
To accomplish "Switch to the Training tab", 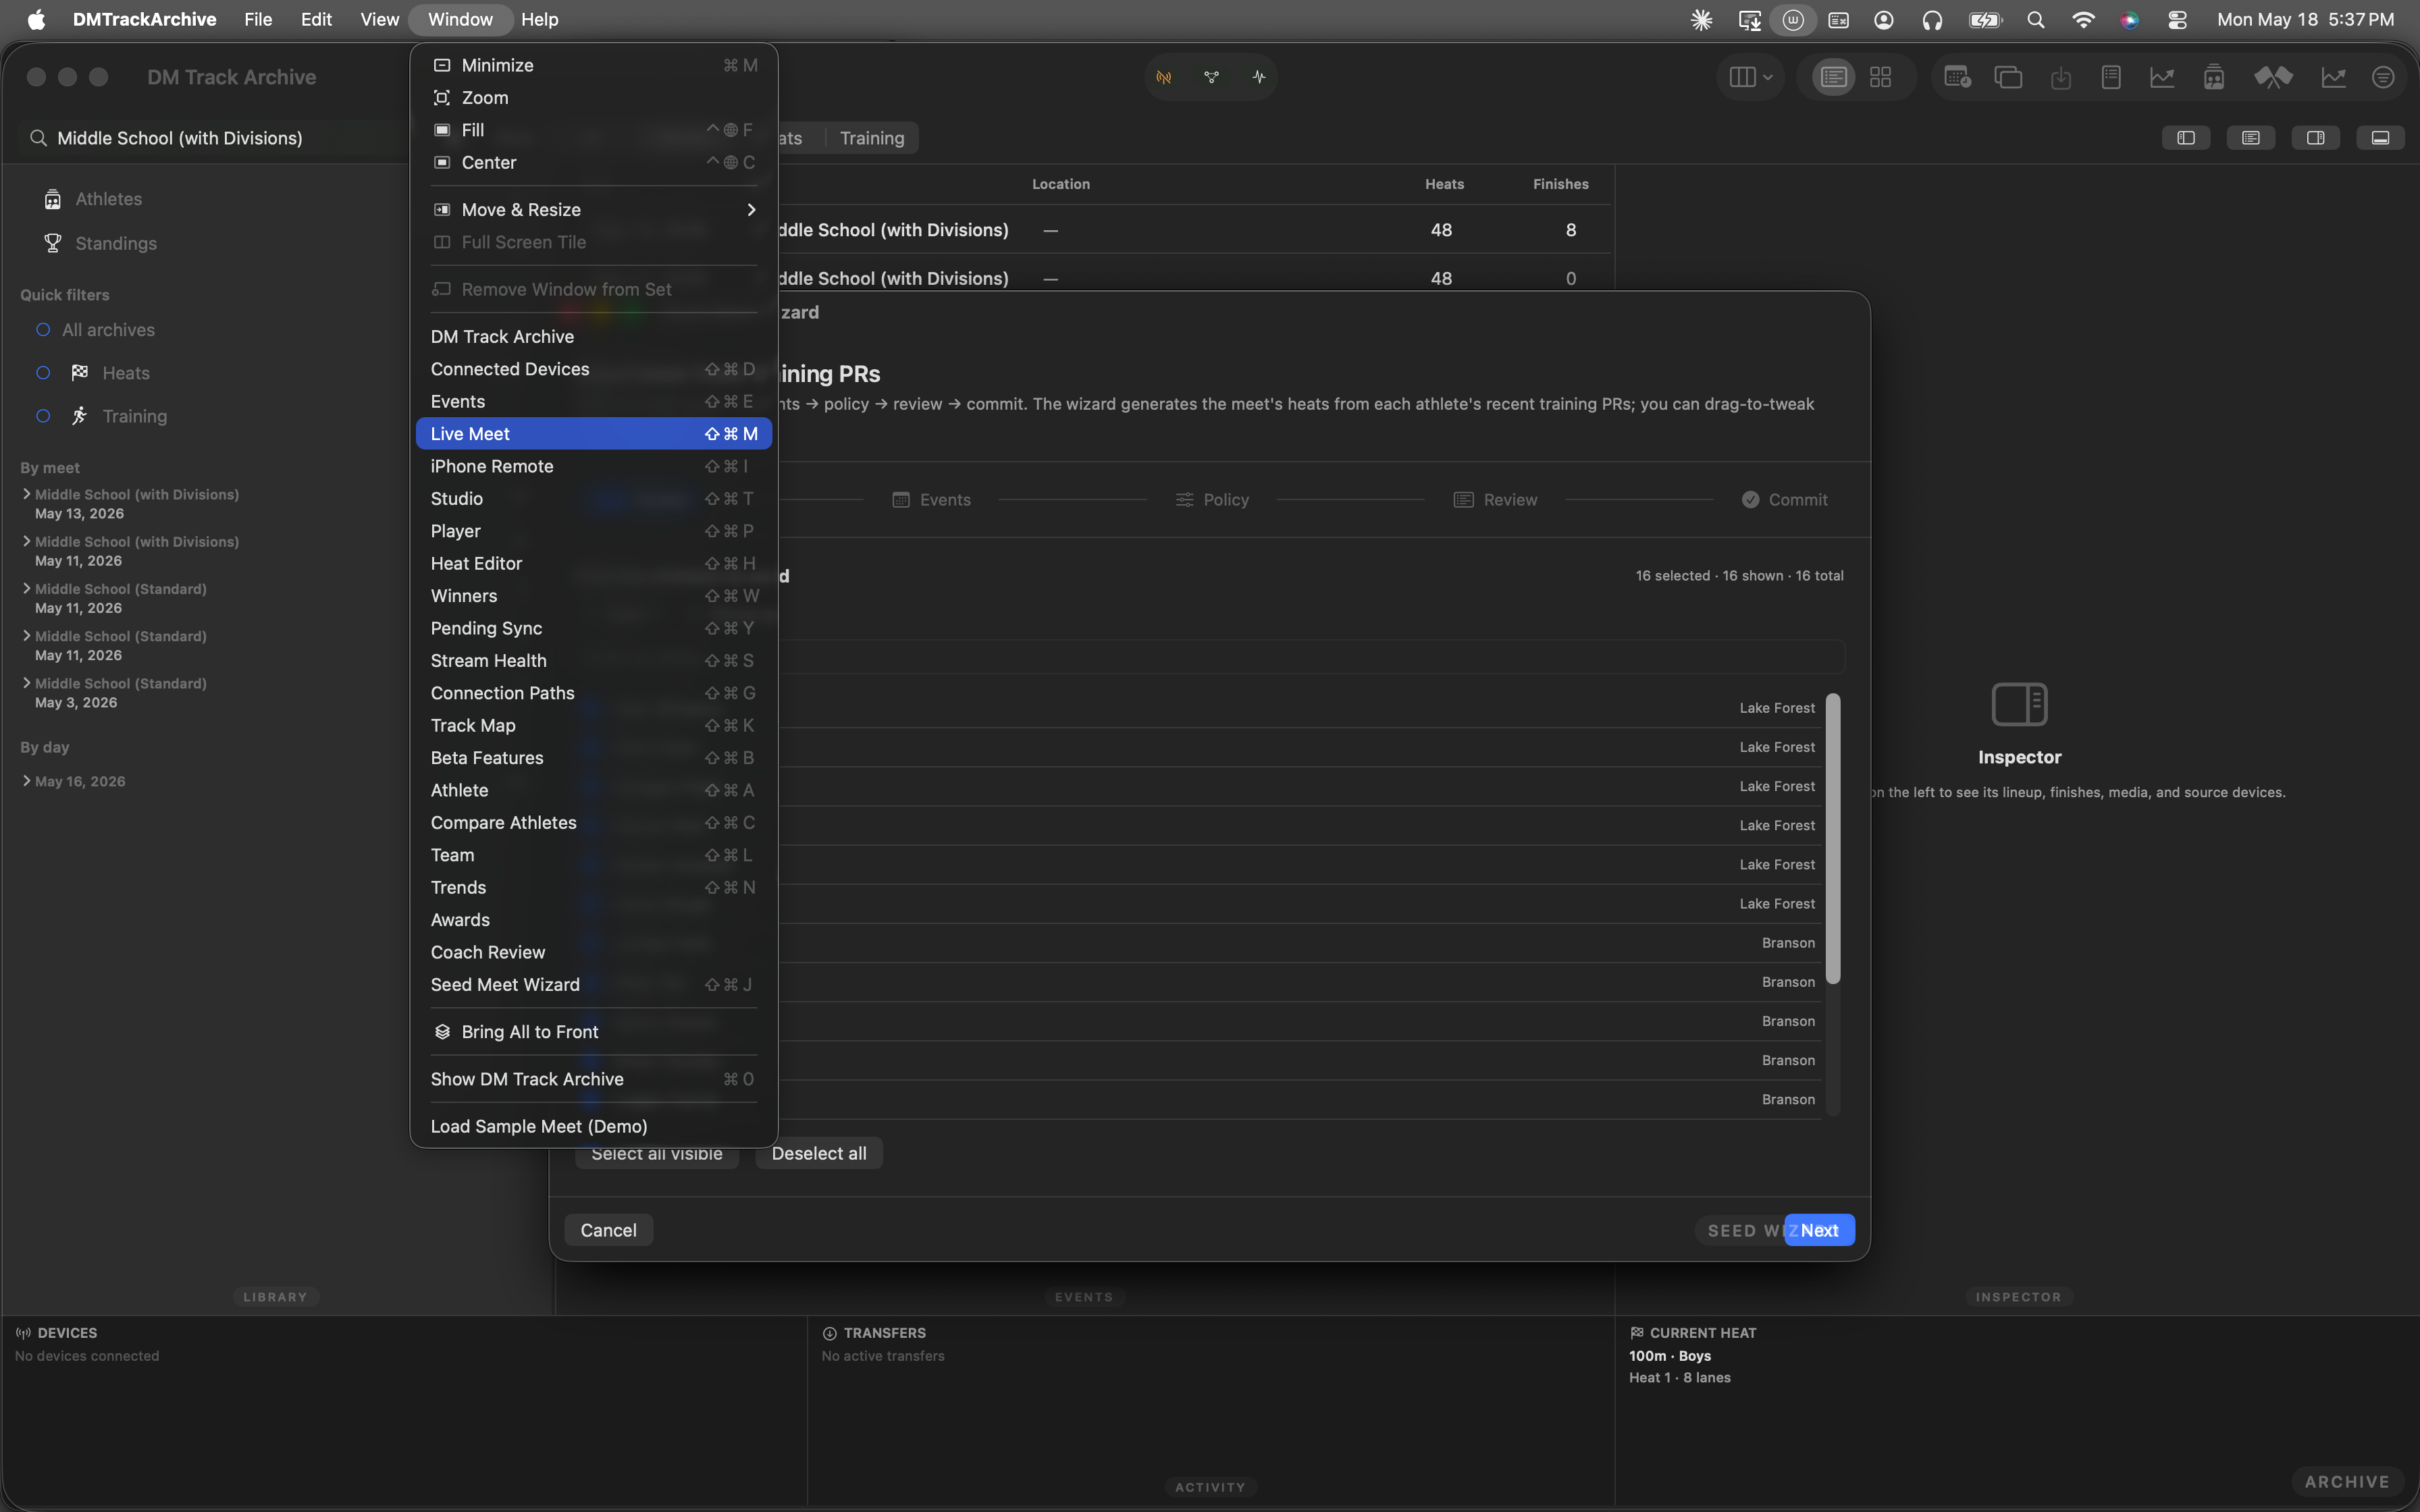I will 871,138.
